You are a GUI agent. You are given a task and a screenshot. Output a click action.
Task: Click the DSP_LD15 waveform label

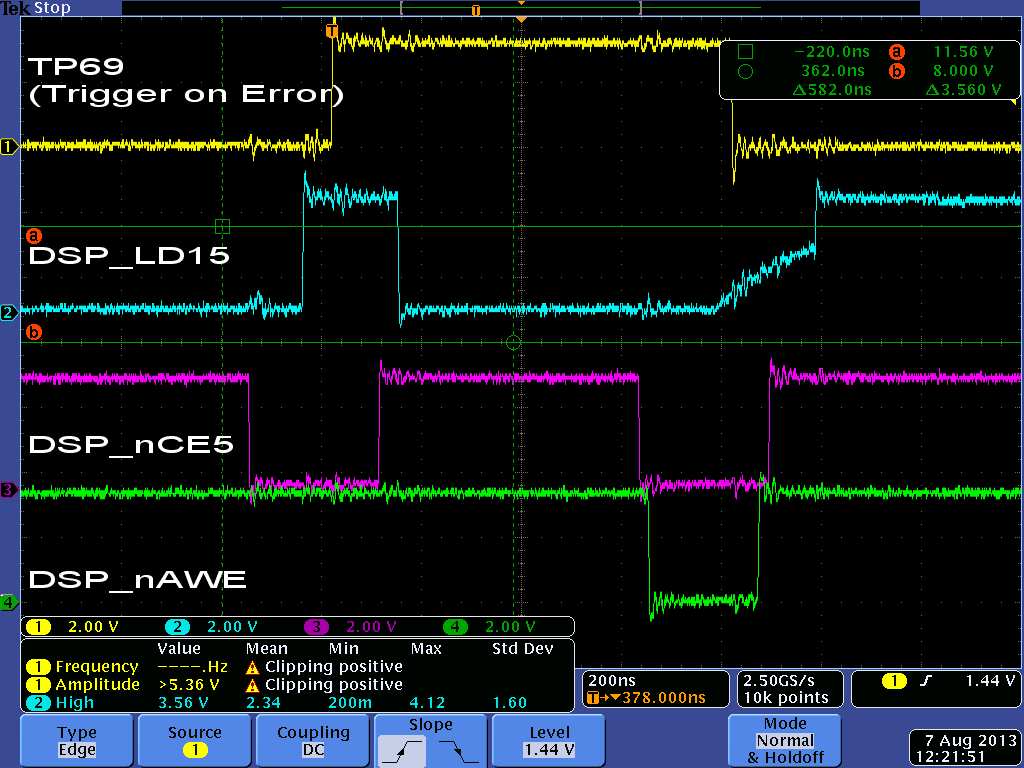point(129,255)
